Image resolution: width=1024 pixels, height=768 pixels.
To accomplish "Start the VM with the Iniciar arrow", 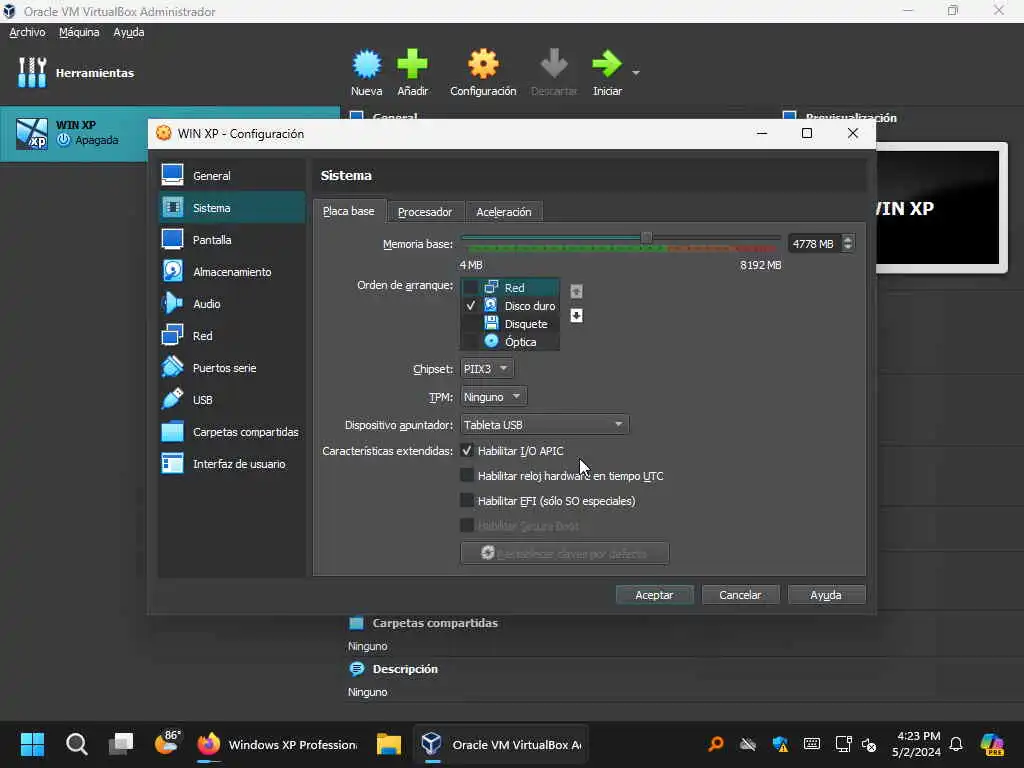I will click(x=607, y=64).
